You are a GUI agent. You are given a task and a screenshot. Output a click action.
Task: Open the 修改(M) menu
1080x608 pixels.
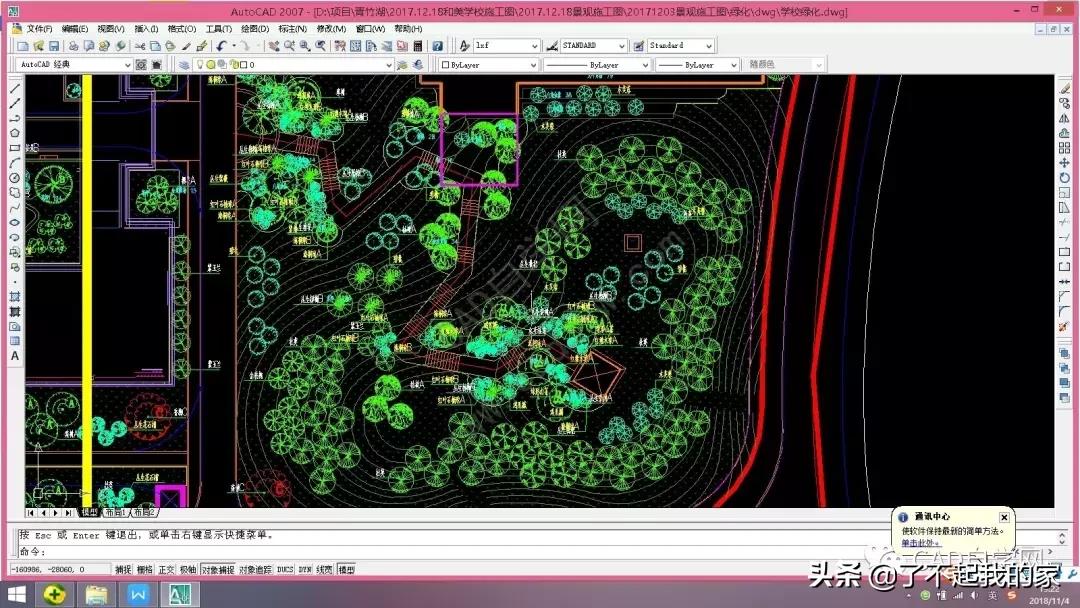click(x=331, y=29)
